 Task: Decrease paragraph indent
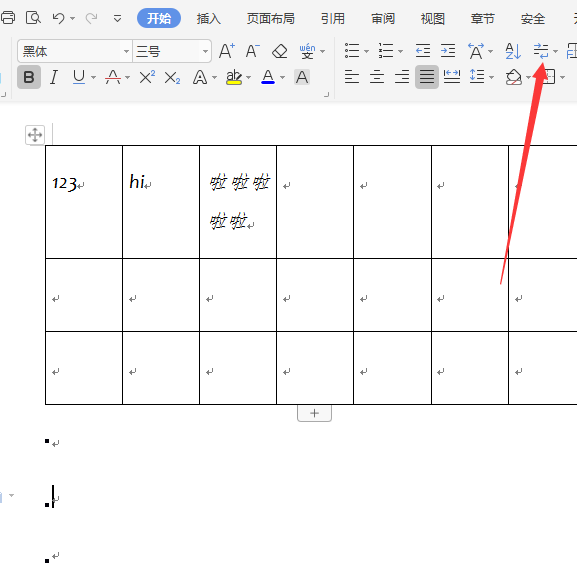[x=423, y=51]
